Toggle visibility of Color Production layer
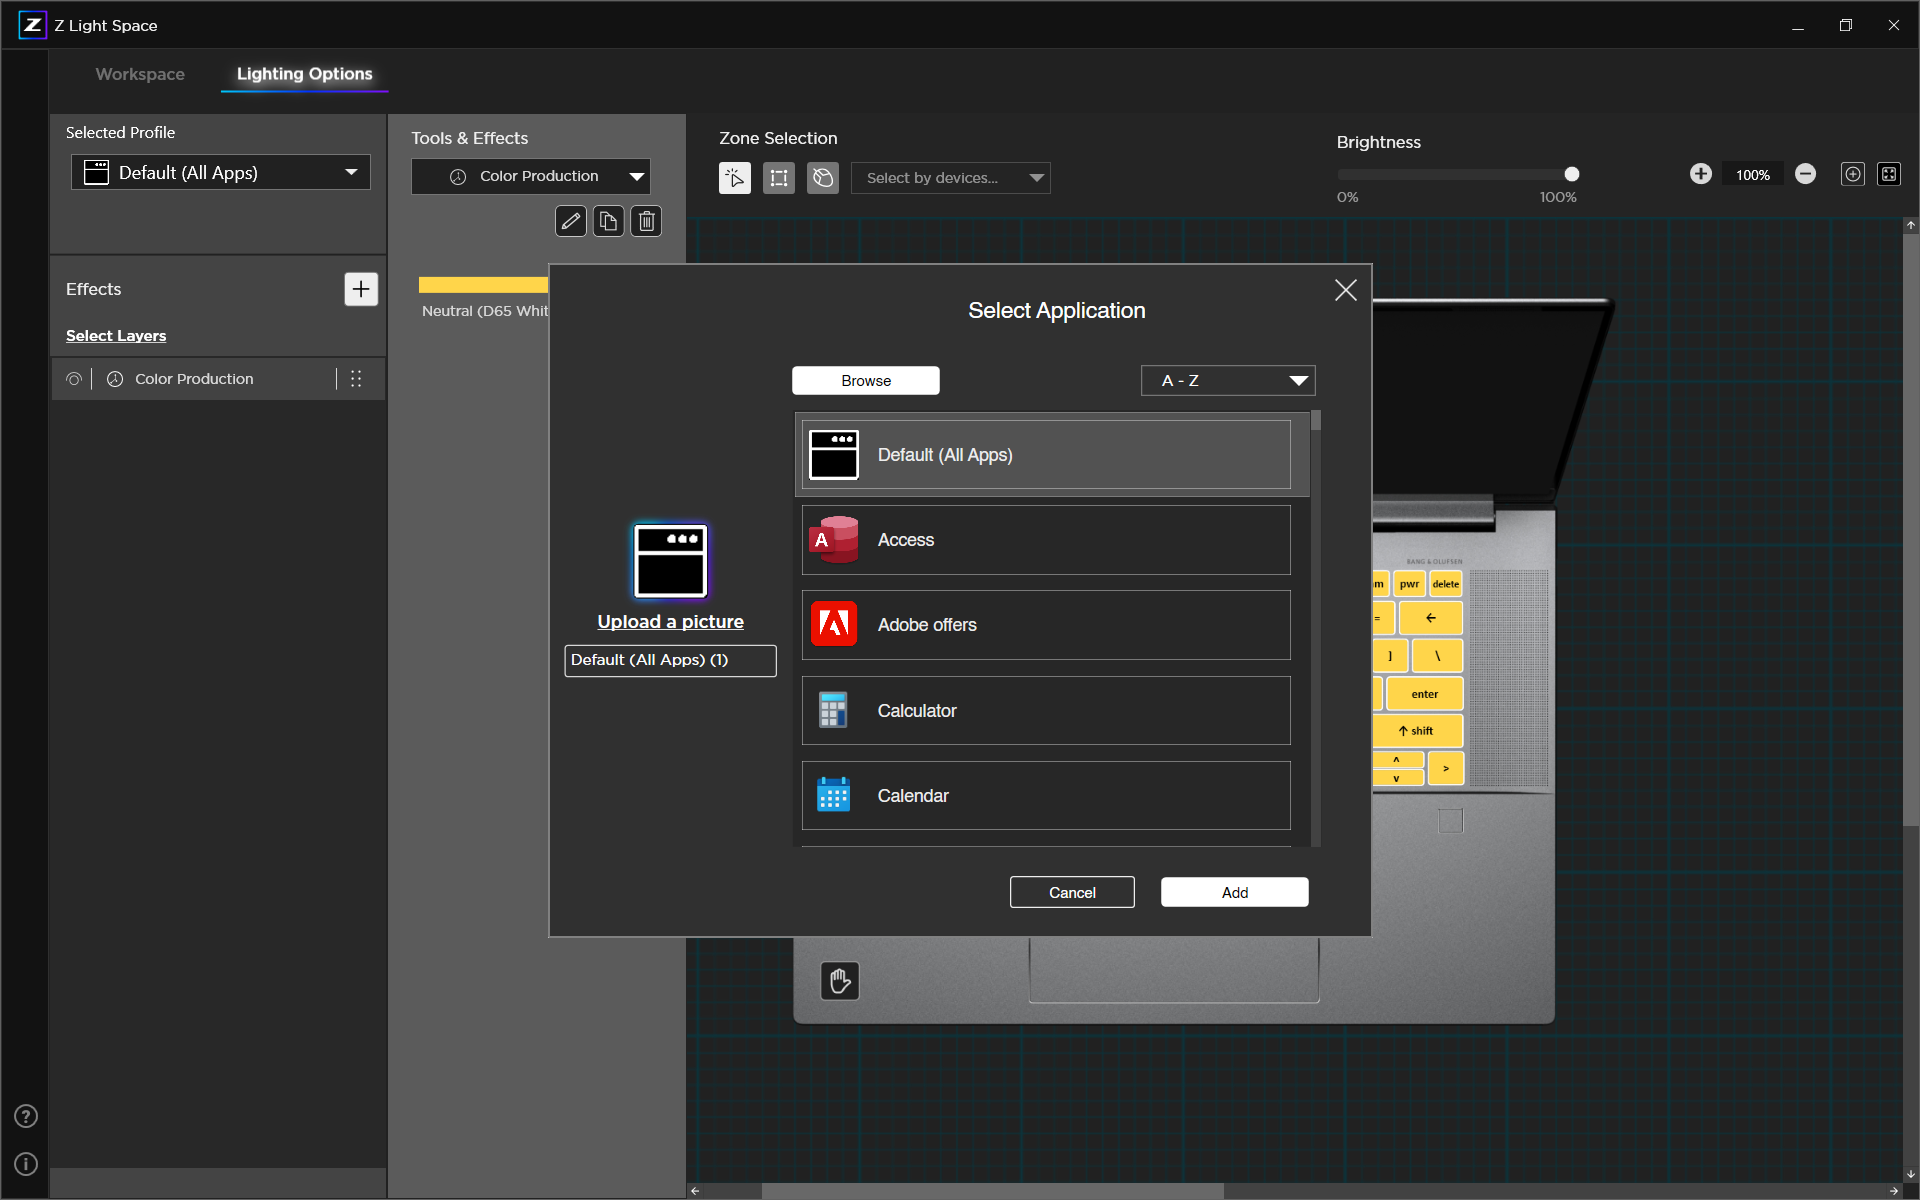This screenshot has width=1920, height=1200. pos(74,379)
